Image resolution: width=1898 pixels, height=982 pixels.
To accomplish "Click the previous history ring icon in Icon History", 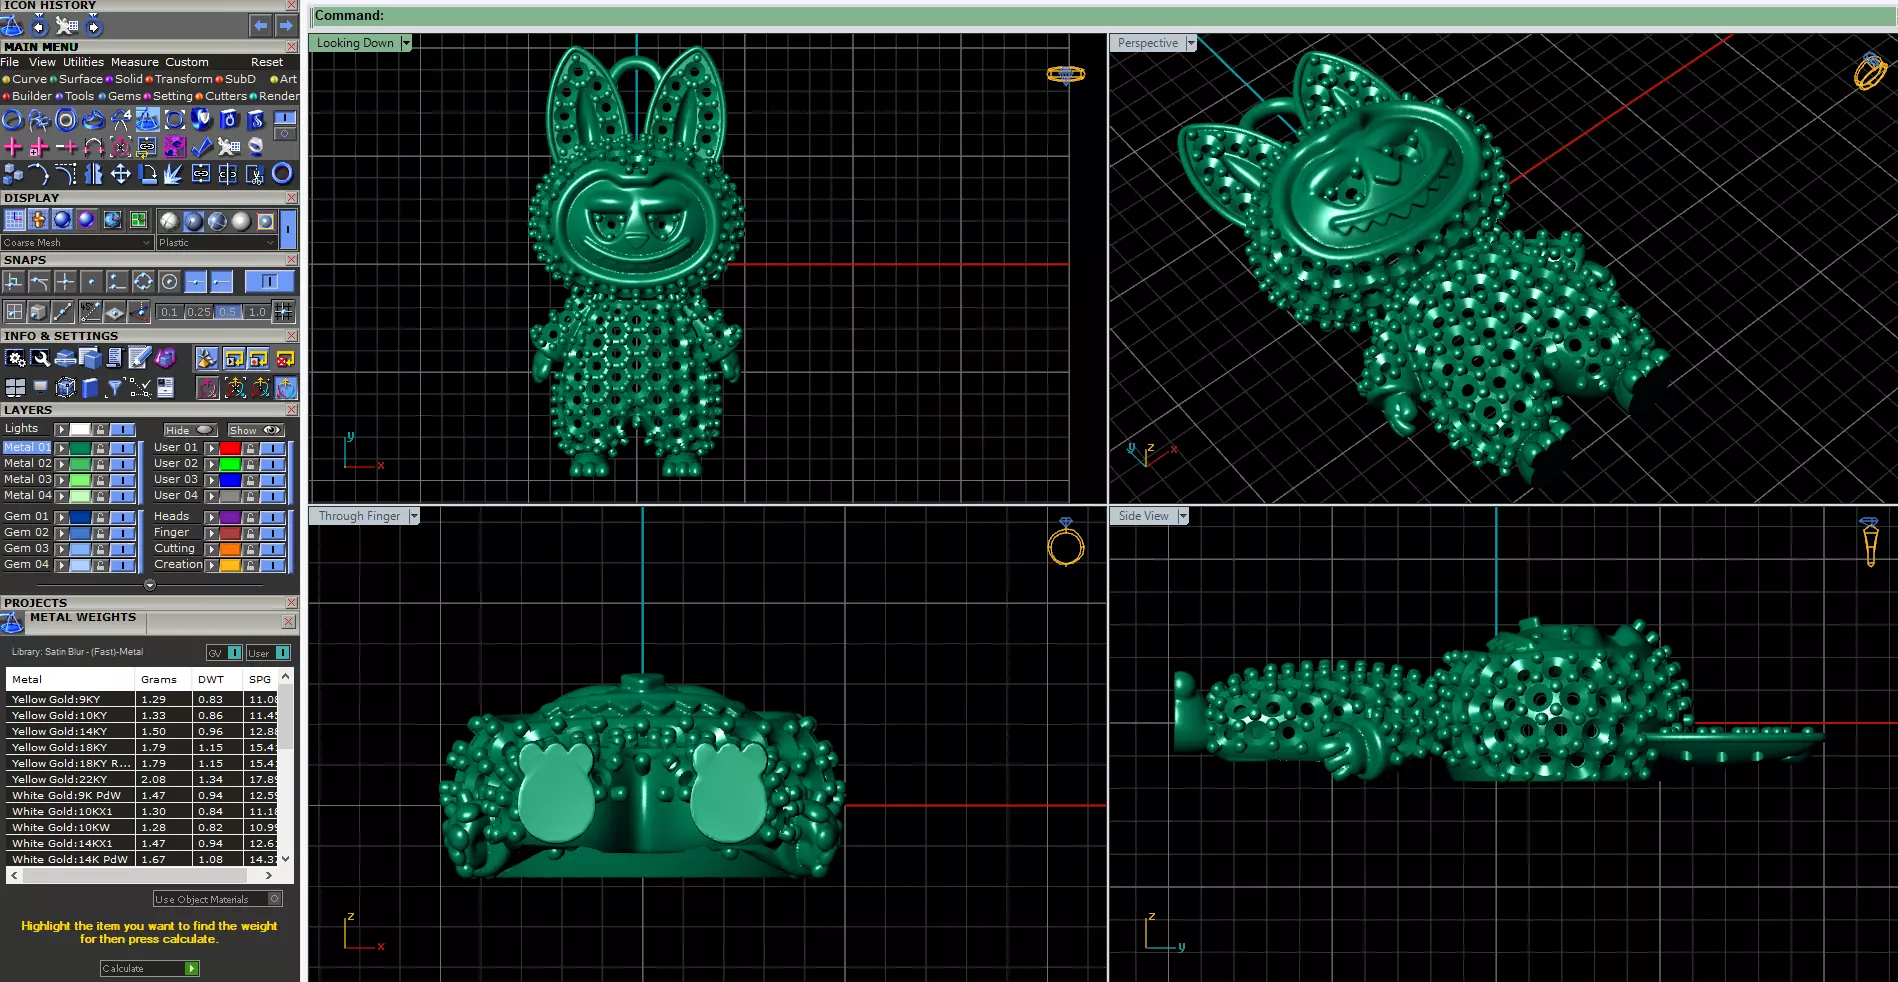I will pos(39,25).
